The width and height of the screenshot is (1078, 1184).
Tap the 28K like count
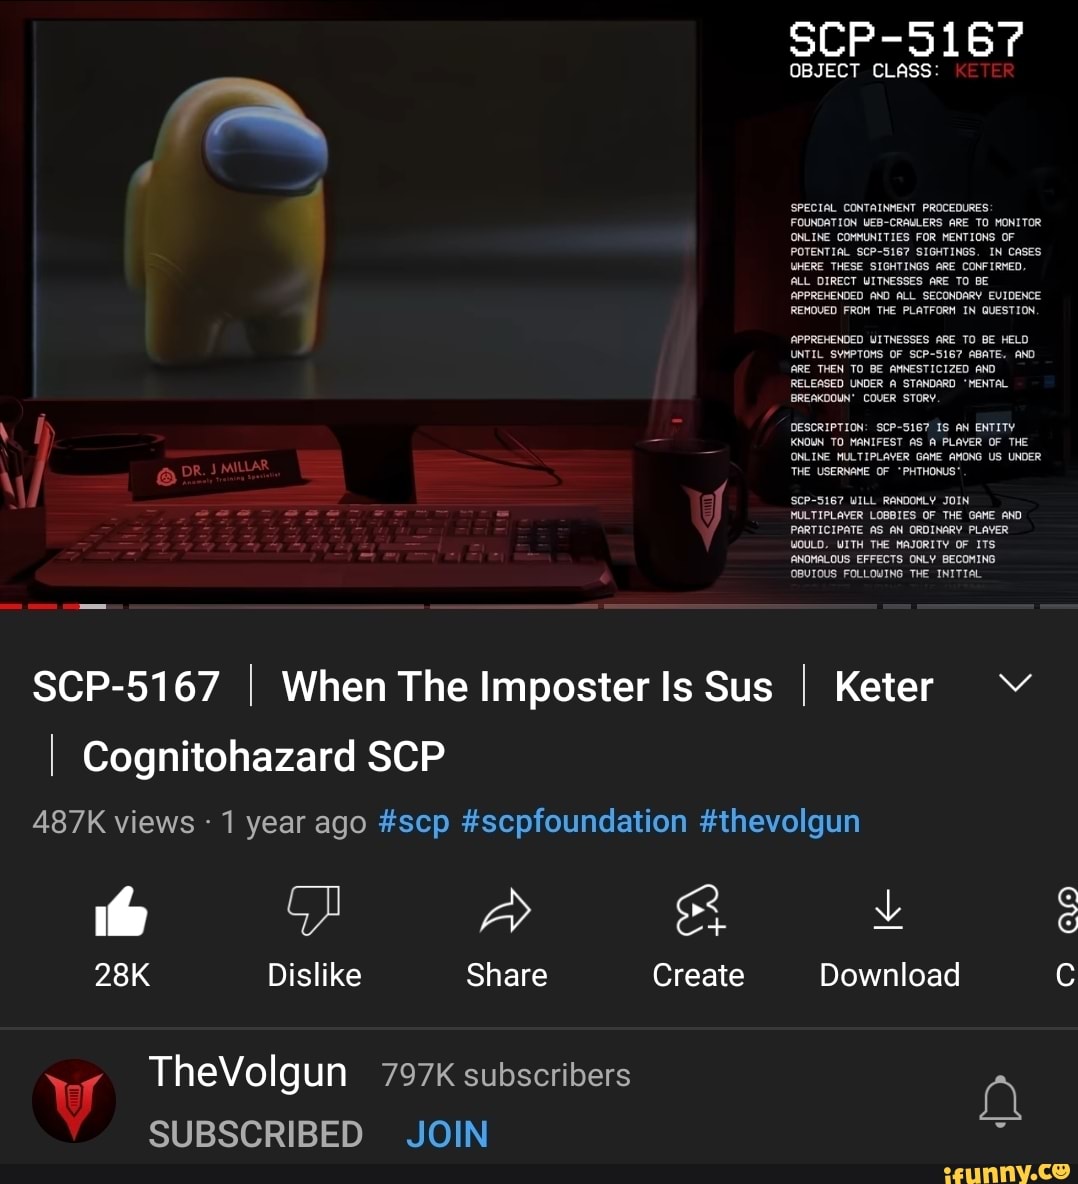coord(122,975)
